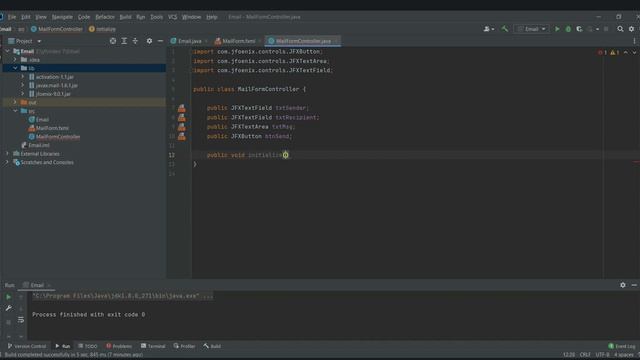The width and height of the screenshot is (640, 360).
Task: Click UTF-8 encoding in status bar
Action: tap(602, 355)
